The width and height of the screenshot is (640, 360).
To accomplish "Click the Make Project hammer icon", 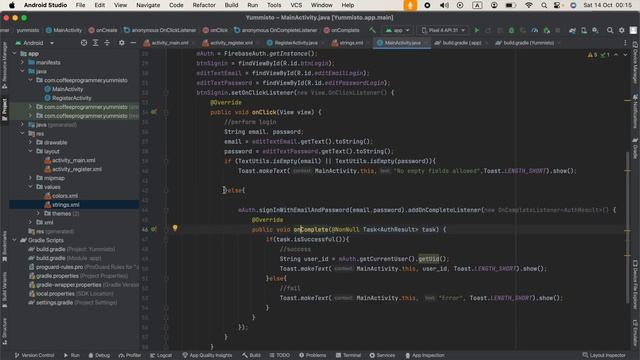I will [x=372, y=30].
